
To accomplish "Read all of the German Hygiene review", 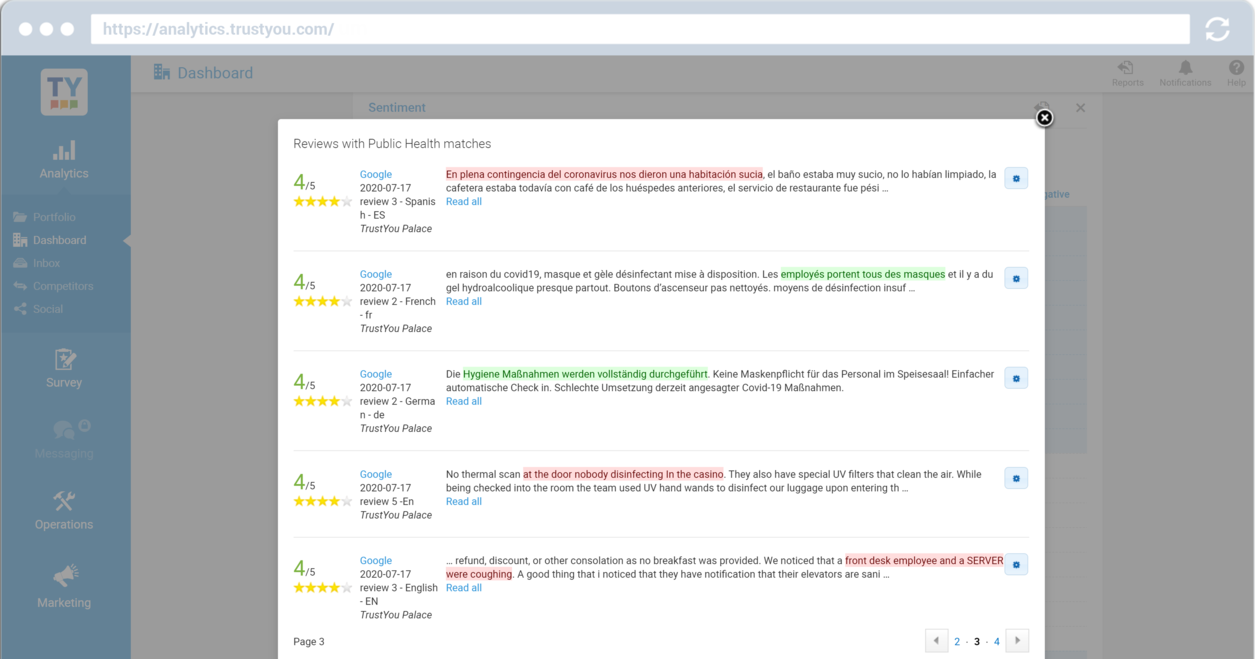I will pyautogui.click(x=463, y=402).
